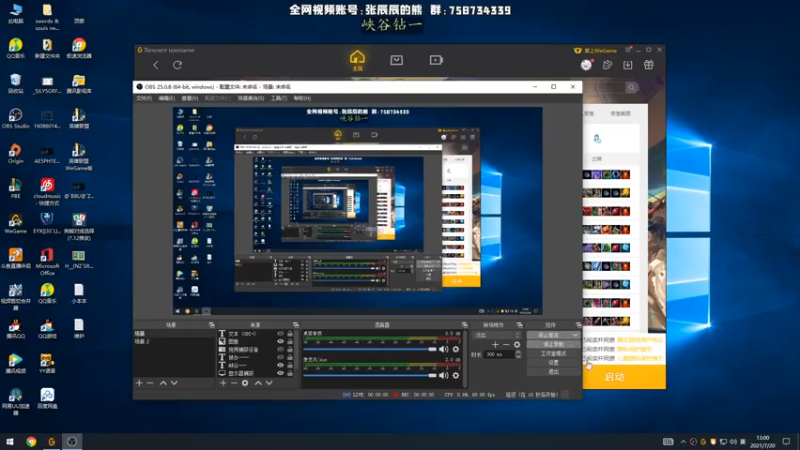Enable 工作室模式 in OBS controls
The image size is (800, 450).
point(553,354)
